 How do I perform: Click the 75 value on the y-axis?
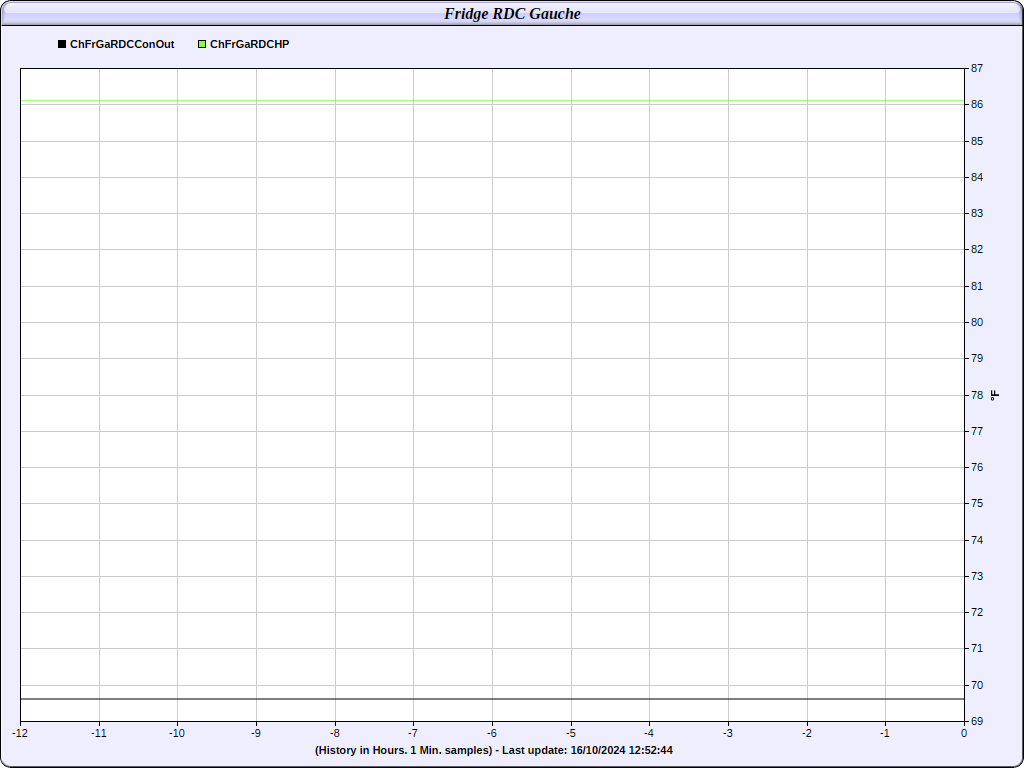click(x=976, y=503)
